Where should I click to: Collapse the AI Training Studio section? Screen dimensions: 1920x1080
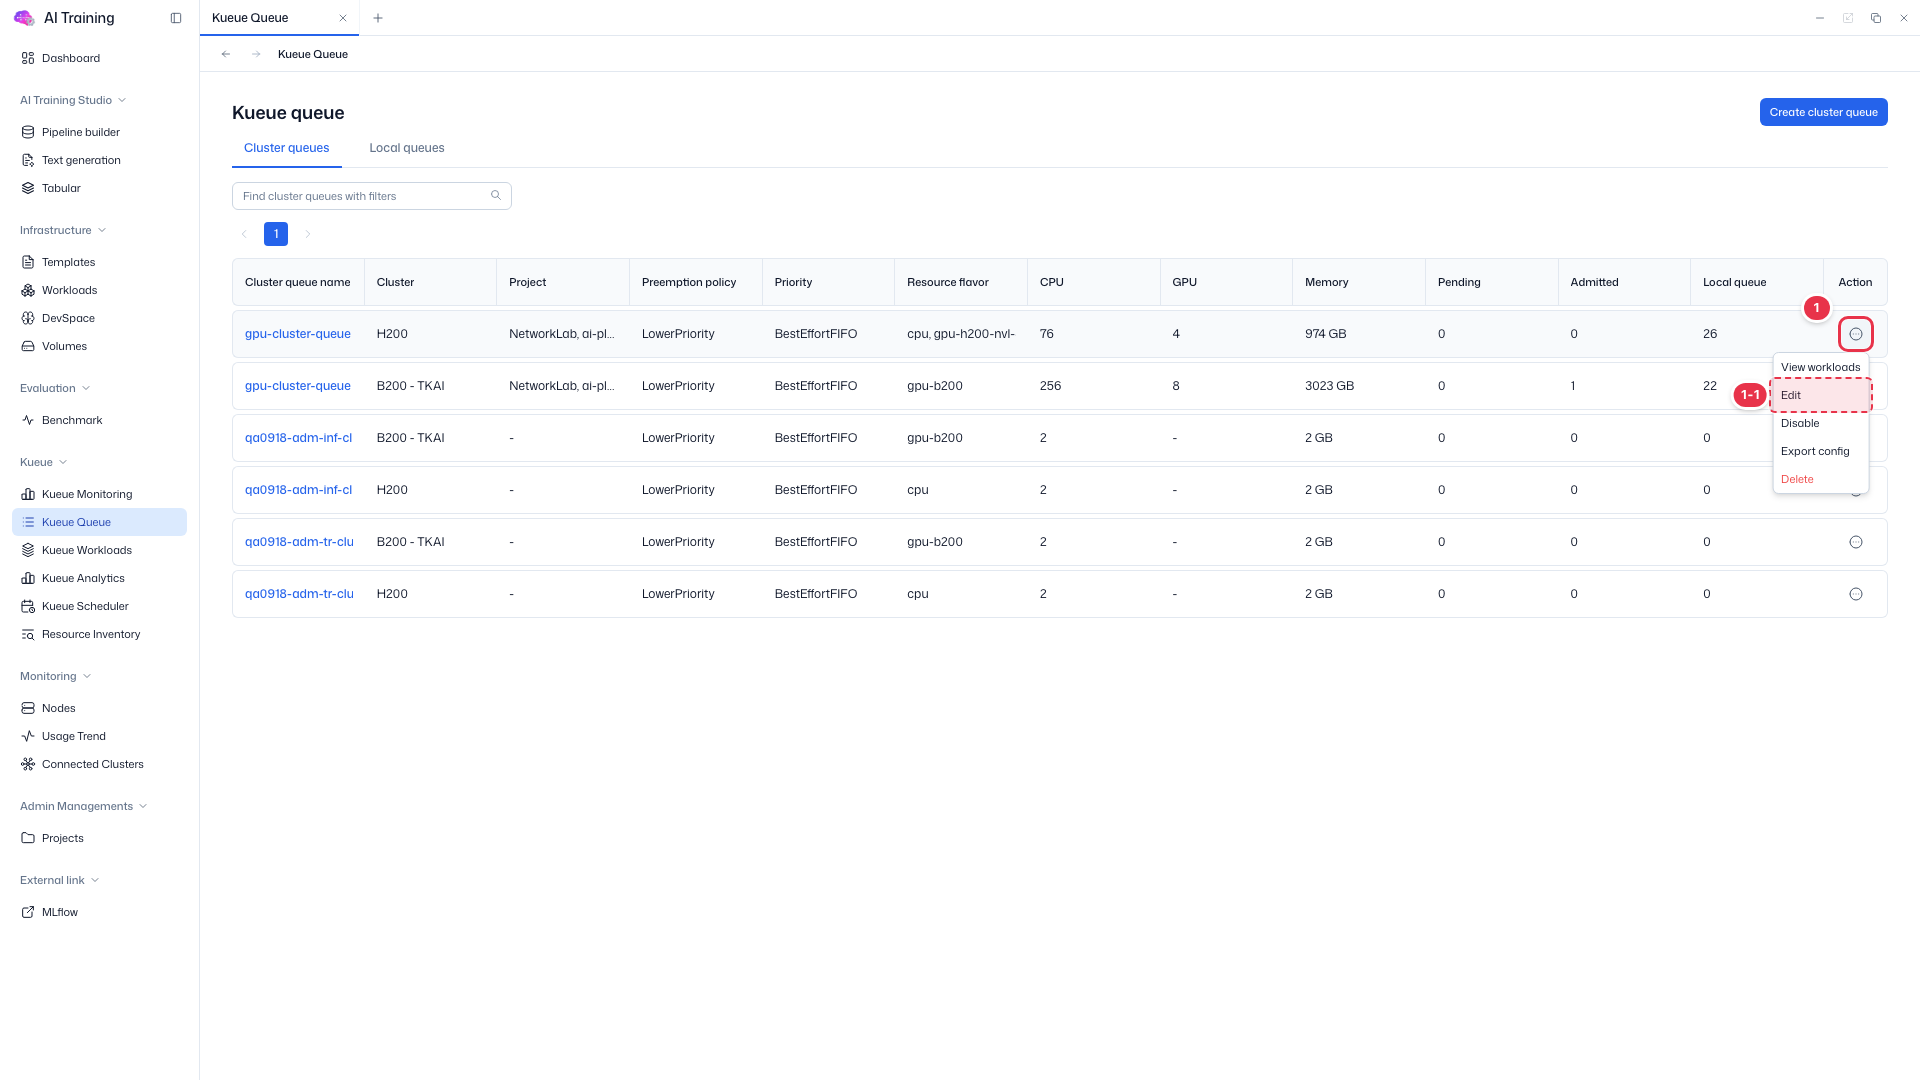tap(122, 100)
